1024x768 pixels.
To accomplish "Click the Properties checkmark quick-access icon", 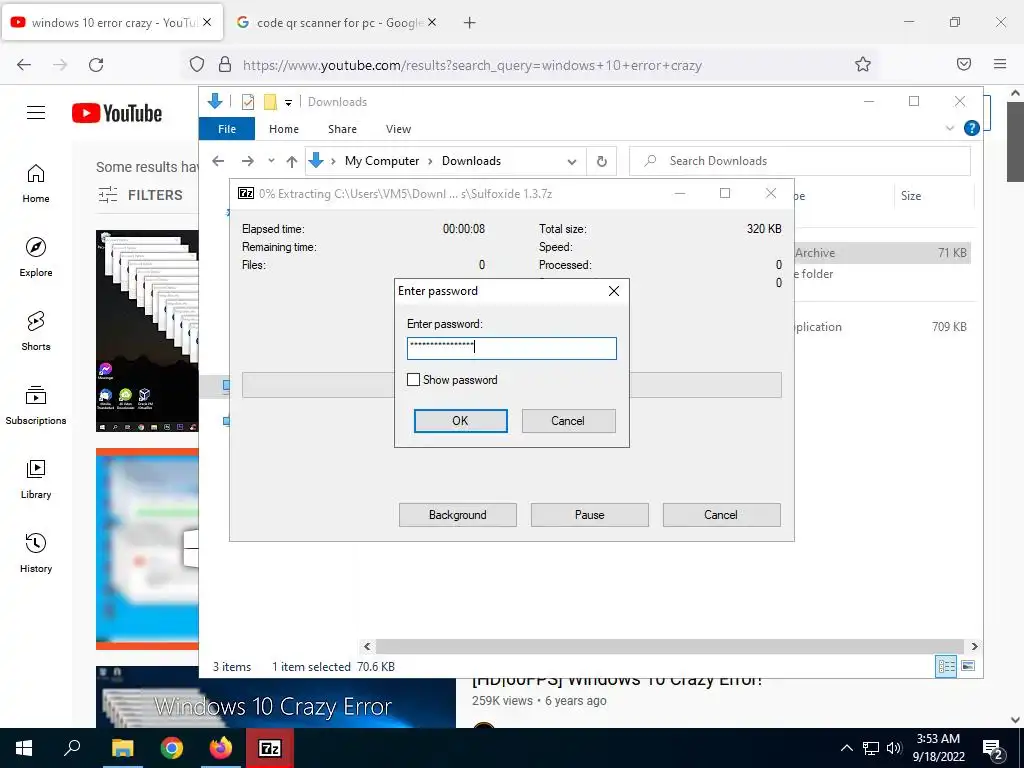I will click(248, 102).
